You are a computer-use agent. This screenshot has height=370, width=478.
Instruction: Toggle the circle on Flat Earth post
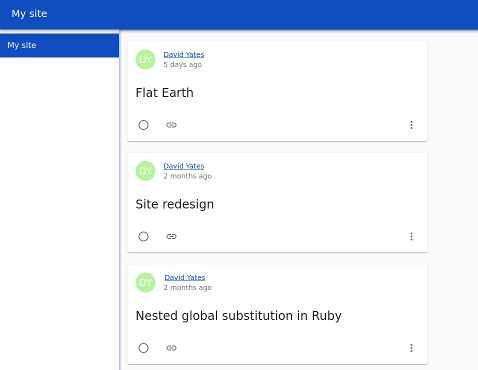[x=143, y=125]
